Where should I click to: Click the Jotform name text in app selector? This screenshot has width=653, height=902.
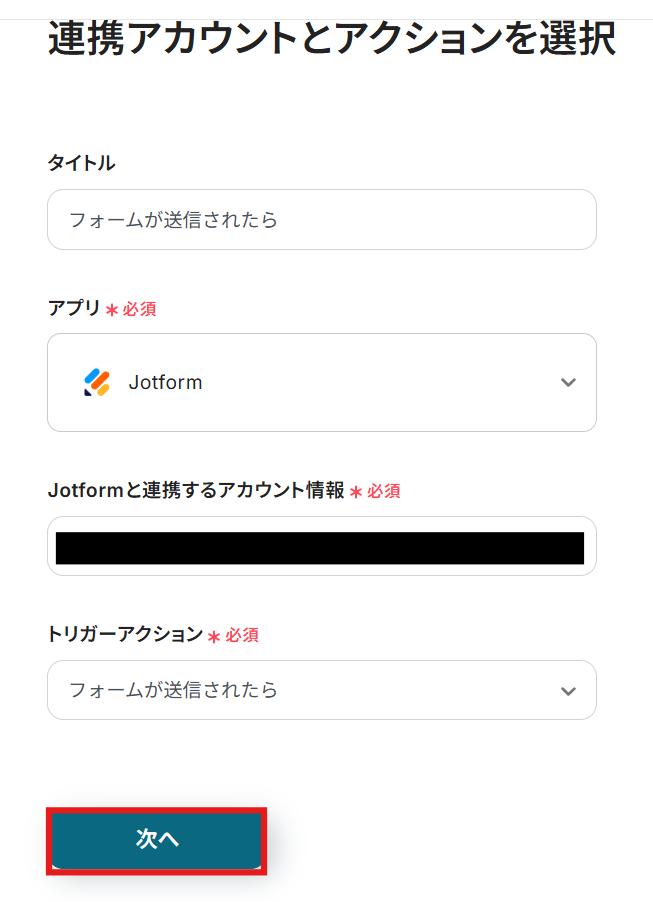click(165, 382)
